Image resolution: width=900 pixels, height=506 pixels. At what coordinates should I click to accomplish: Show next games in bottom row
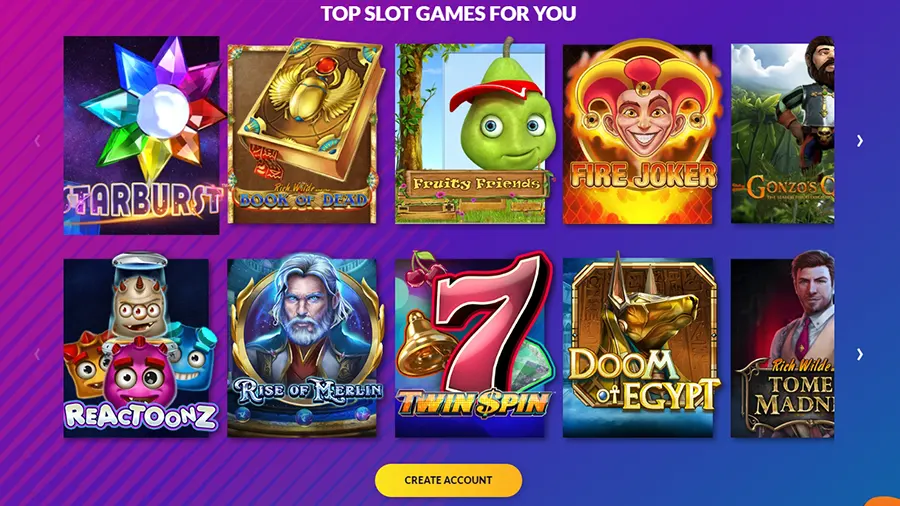859,355
